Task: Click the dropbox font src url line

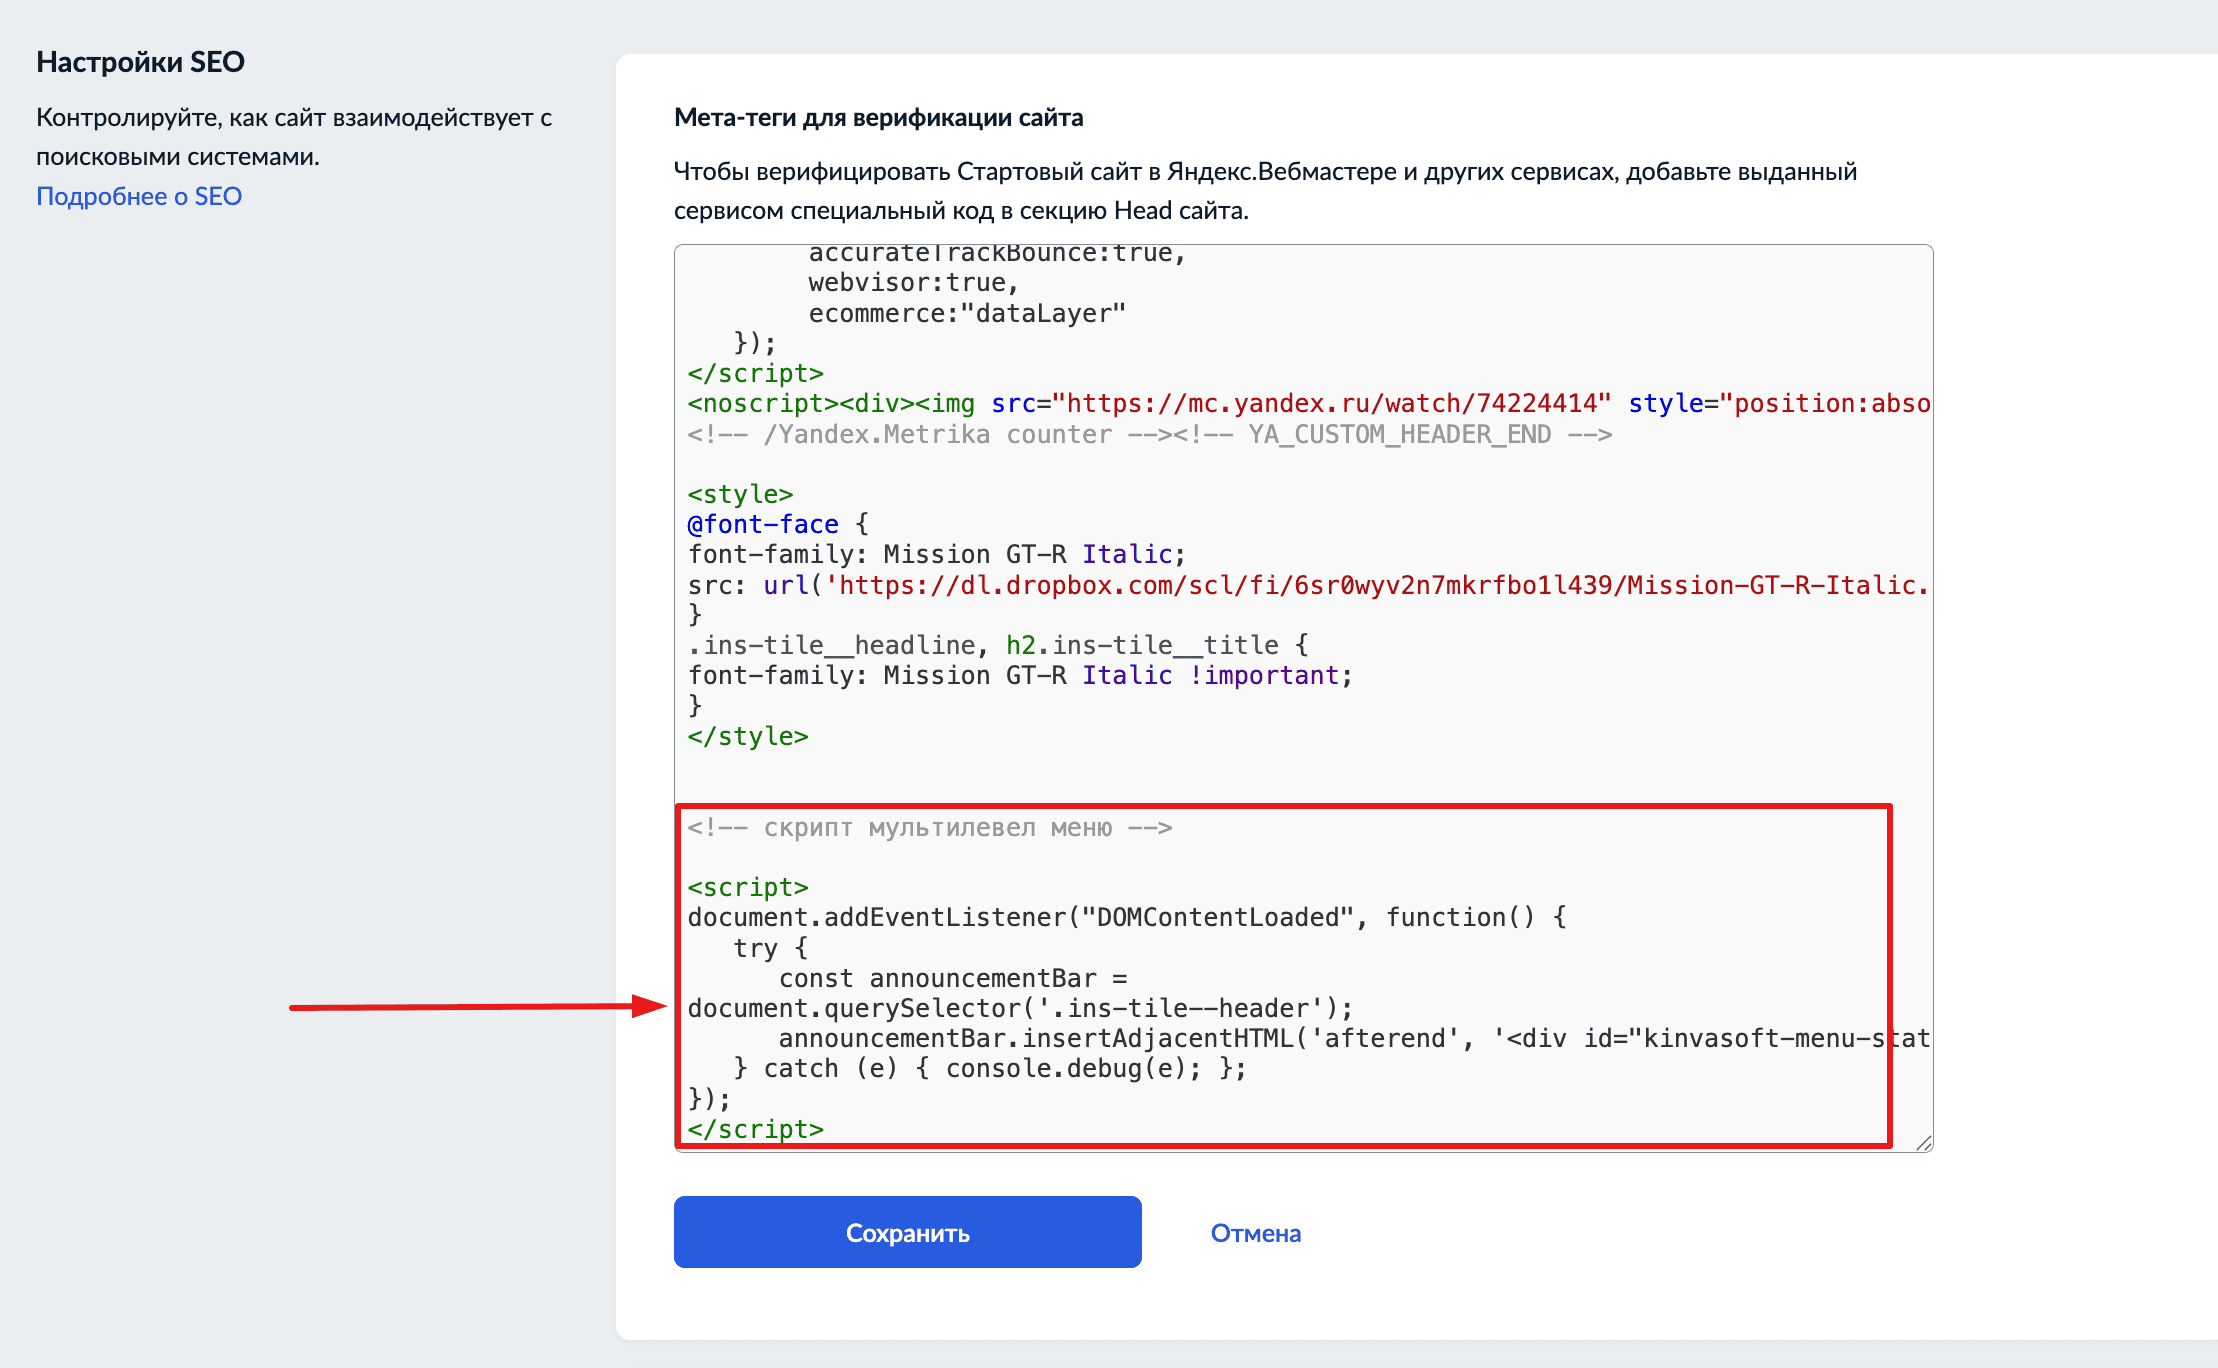Action: pyautogui.click(x=1308, y=585)
